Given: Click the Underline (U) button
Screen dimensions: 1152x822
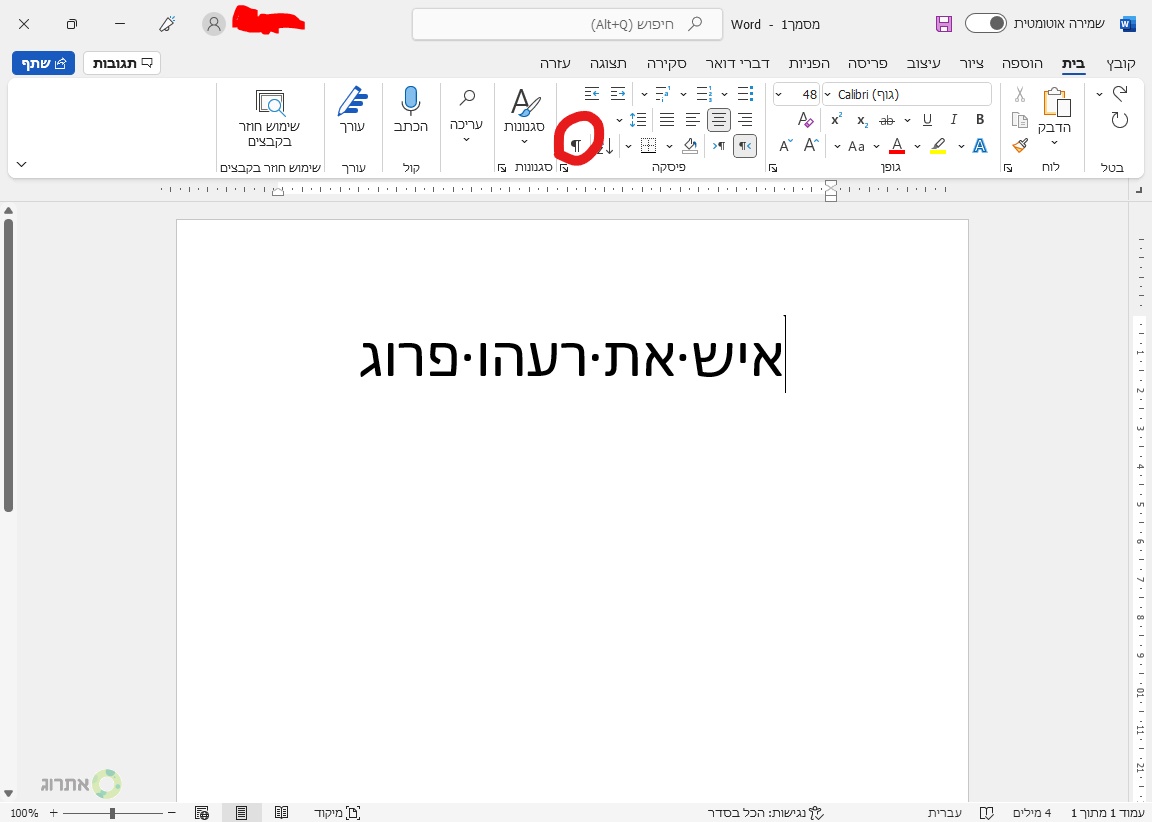Looking at the screenshot, I should click(927, 120).
